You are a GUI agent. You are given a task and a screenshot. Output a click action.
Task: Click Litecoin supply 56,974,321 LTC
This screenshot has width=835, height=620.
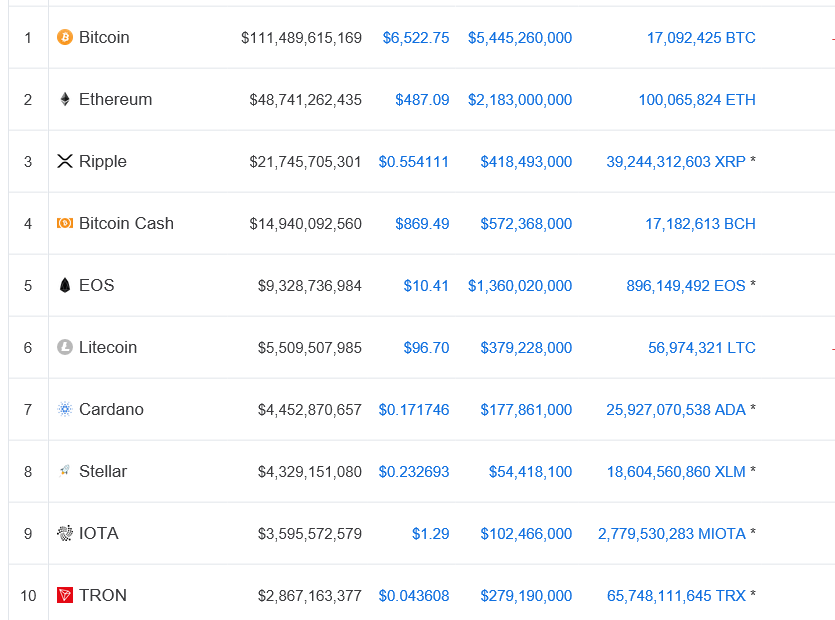[x=701, y=348]
